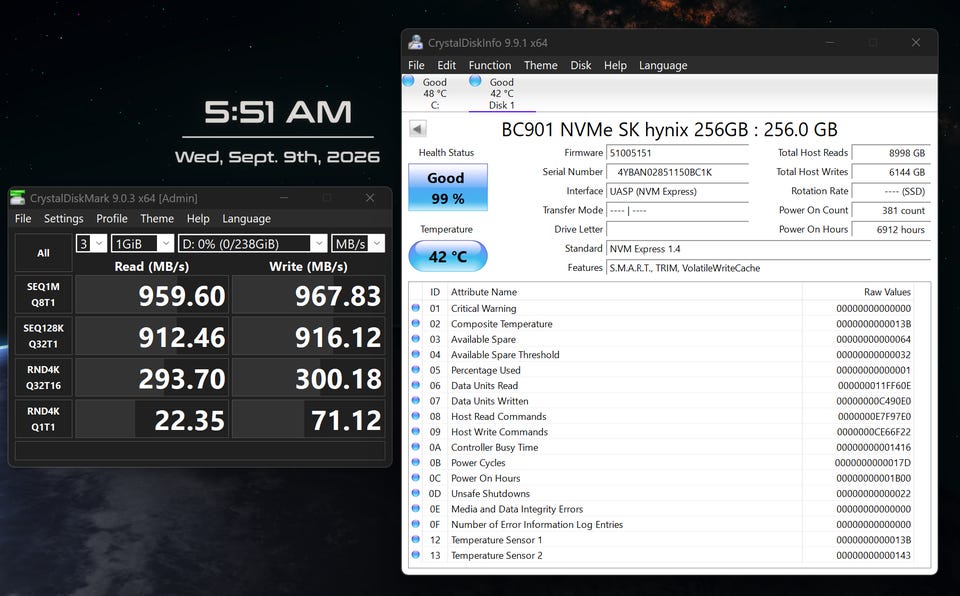The image size is (960, 596).
Task: Click the Good 99 % health status button
Action: pos(448,187)
